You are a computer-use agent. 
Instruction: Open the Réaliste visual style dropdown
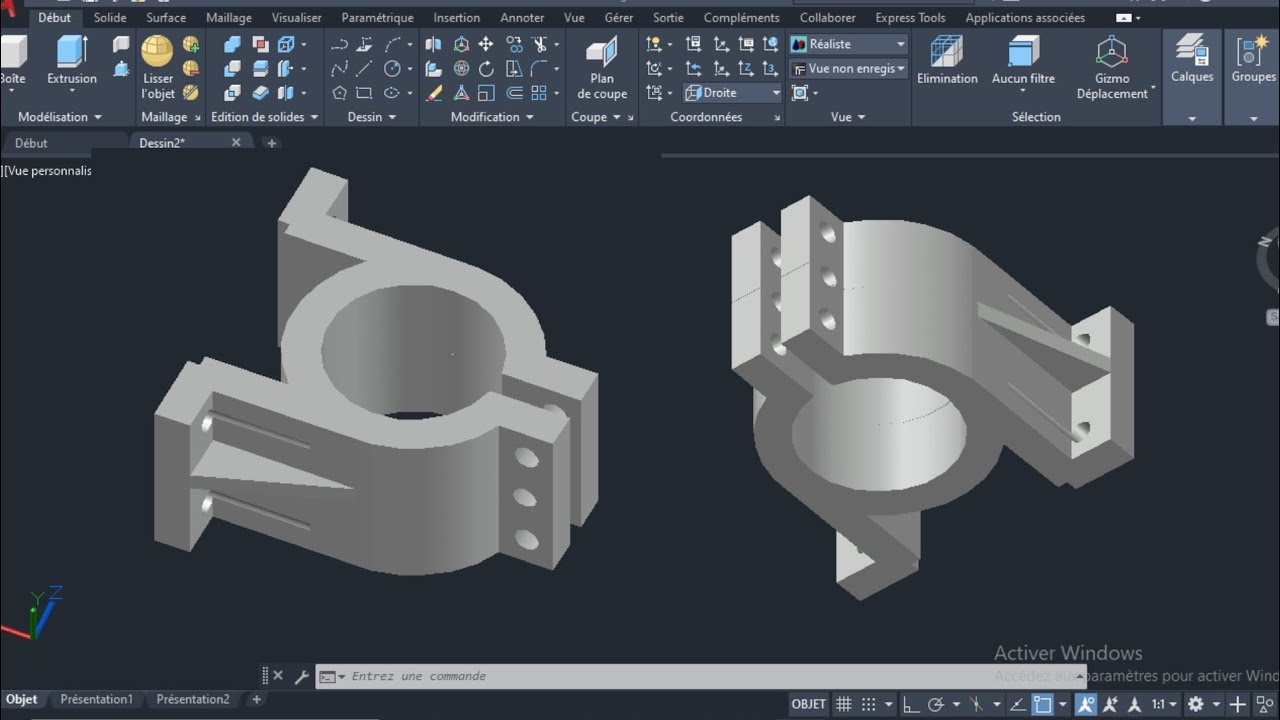click(848, 44)
